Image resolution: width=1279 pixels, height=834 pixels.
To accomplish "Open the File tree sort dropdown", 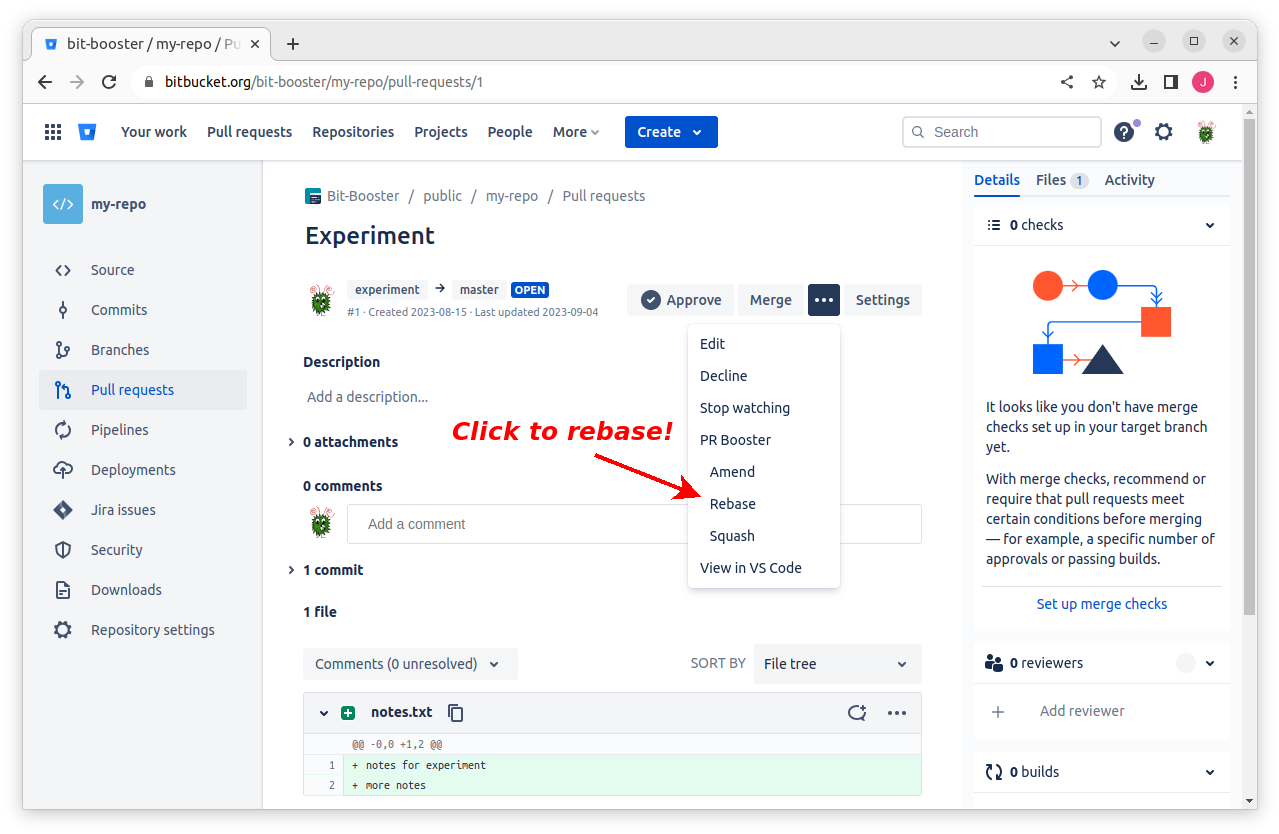I will 837,664.
